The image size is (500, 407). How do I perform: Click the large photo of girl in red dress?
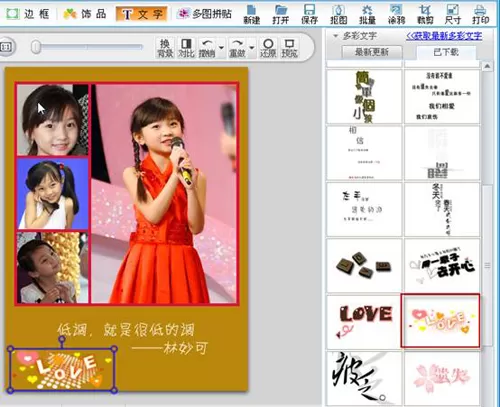[x=164, y=193]
